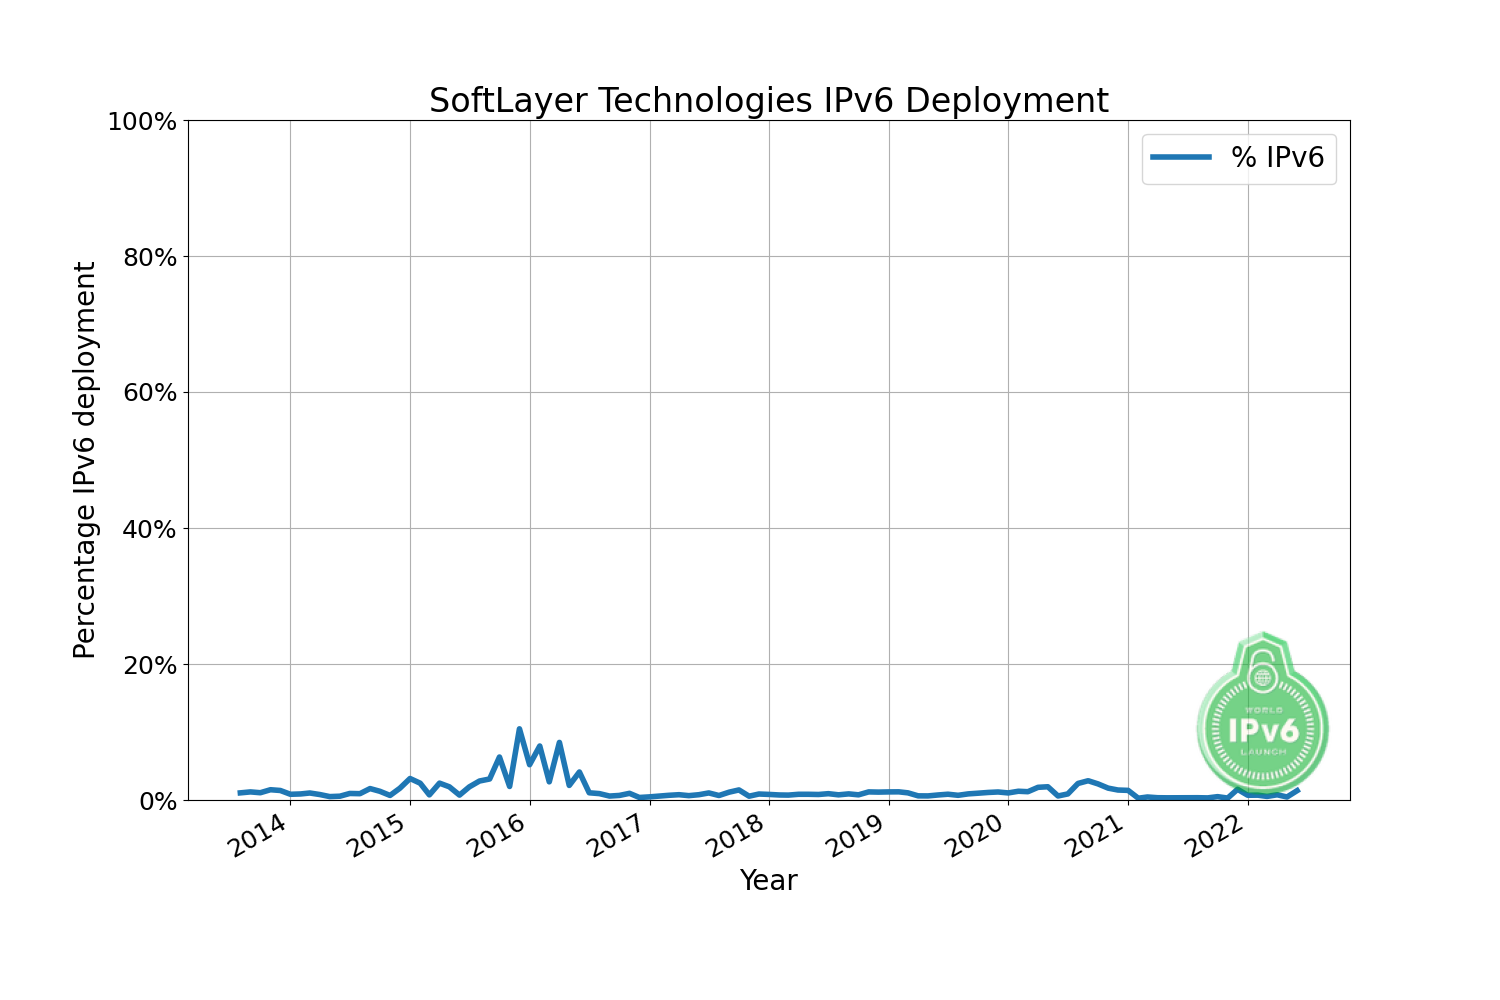Click the 40% y-axis tick label
1500x1000 pixels.
coord(148,529)
